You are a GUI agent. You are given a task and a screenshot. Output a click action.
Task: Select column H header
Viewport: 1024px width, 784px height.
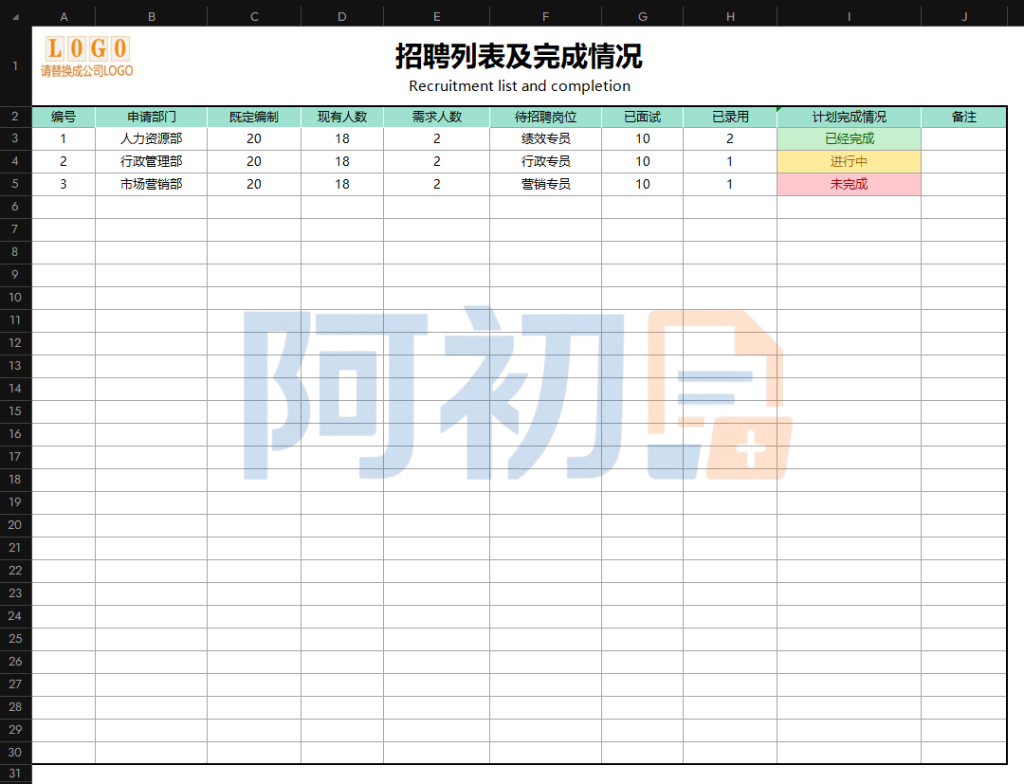tap(730, 16)
